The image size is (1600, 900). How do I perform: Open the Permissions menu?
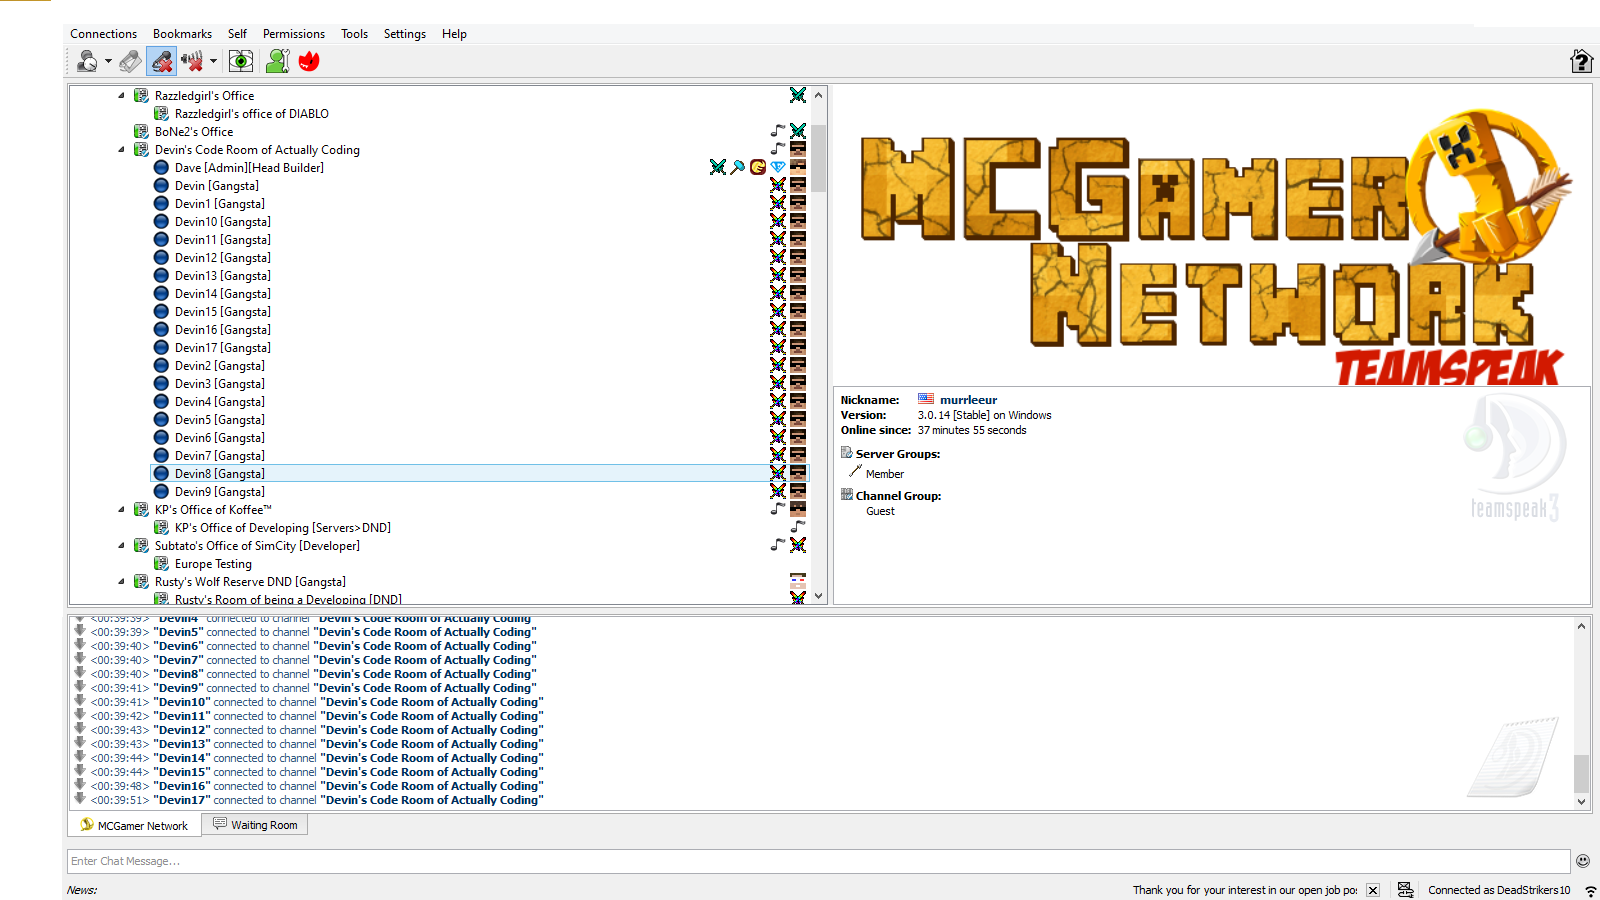[293, 34]
